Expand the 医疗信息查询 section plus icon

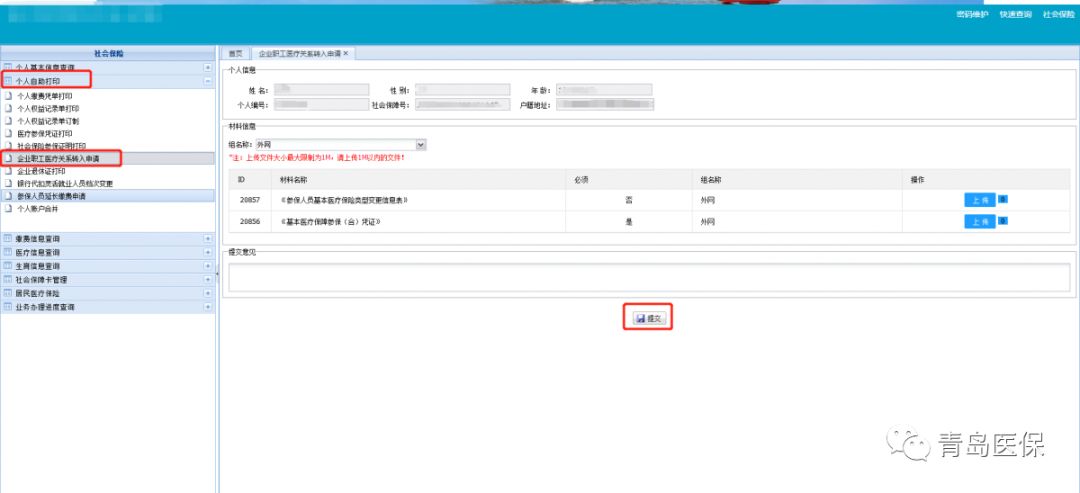(x=208, y=253)
